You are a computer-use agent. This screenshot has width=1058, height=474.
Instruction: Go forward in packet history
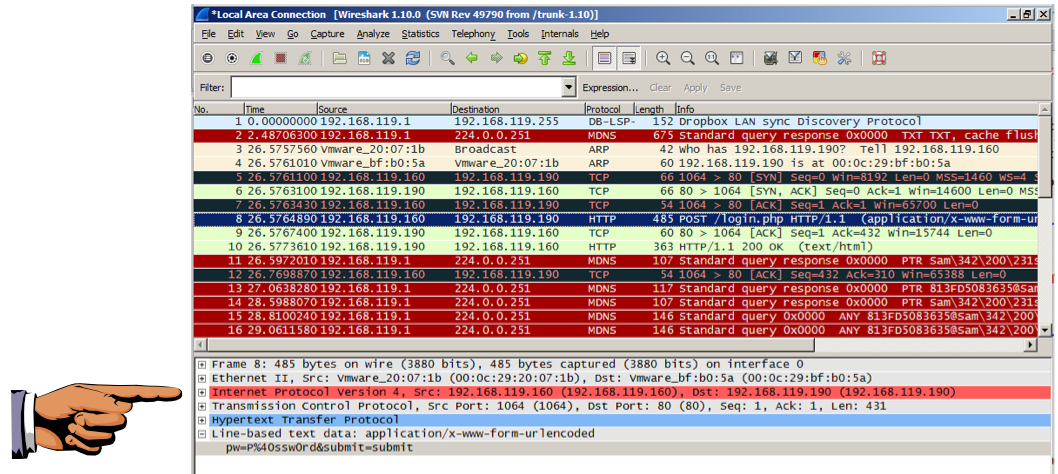496,59
